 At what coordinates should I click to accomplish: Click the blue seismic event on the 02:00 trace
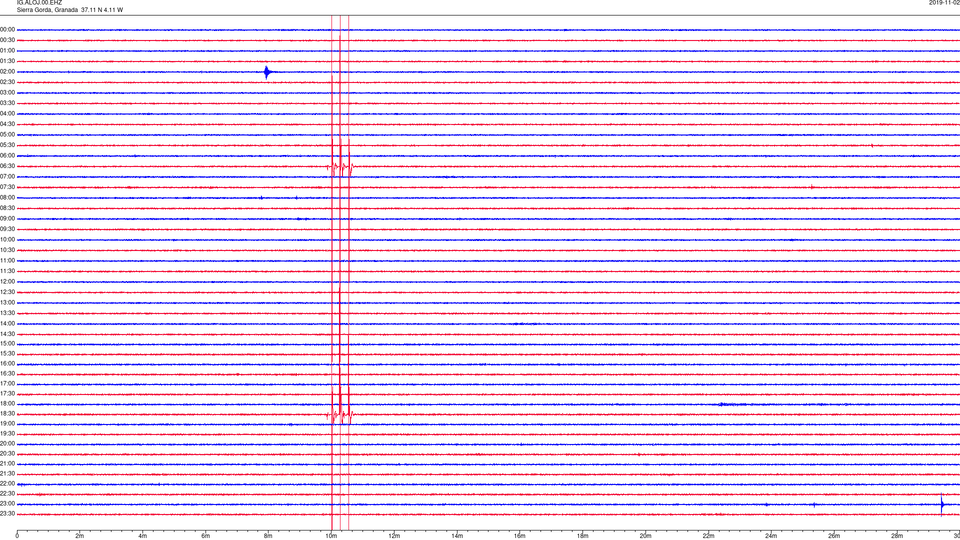coord(267,72)
